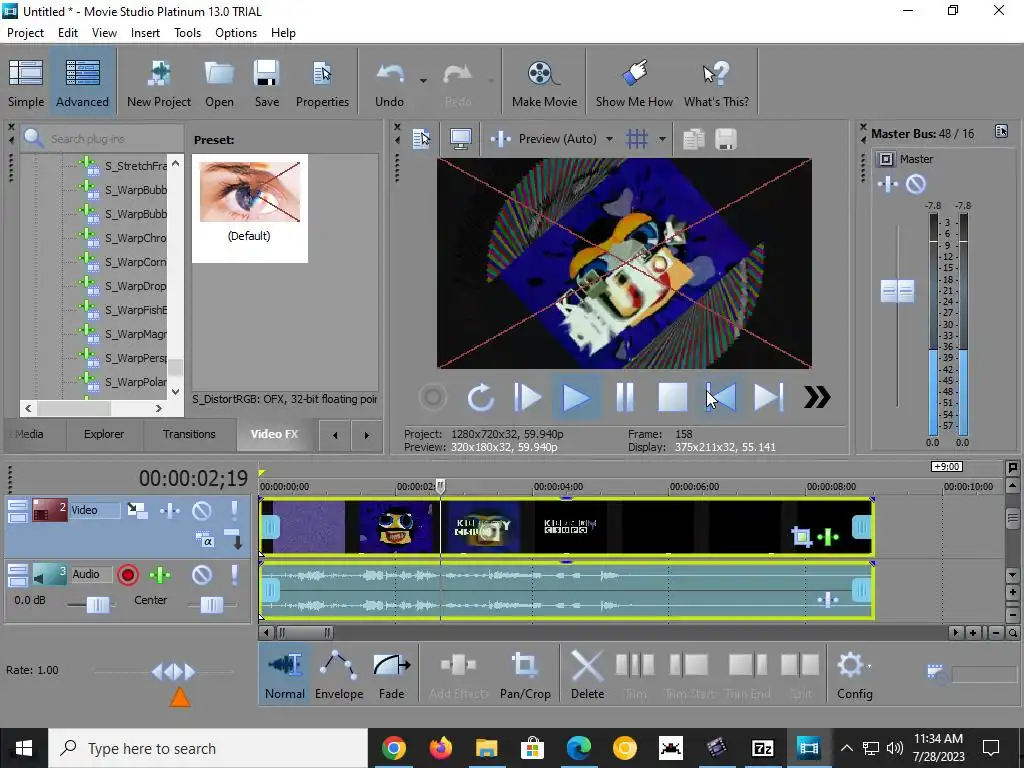Switch to the Explorer tab
Screen dimensions: 1024x768
click(x=104, y=434)
